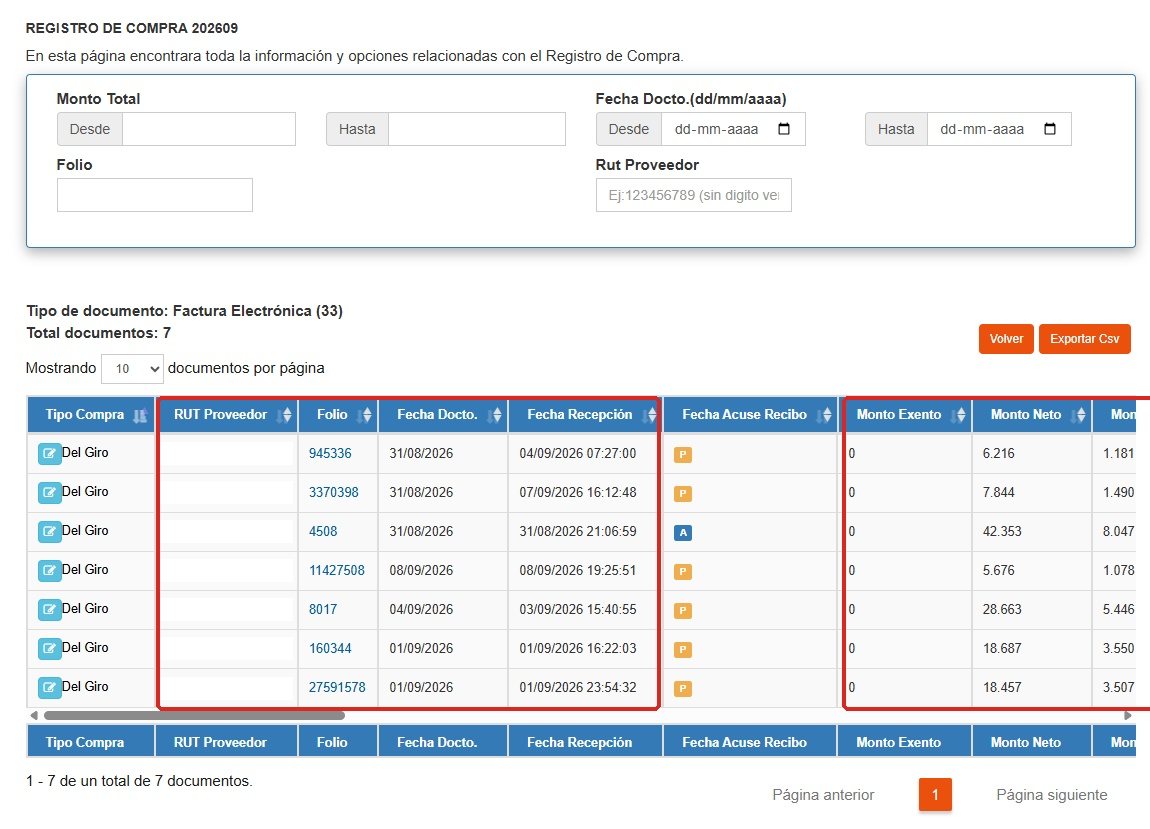Click the P status badge for folio 27591578
This screenshot has width=1150, height=829.
coord(683,688)
